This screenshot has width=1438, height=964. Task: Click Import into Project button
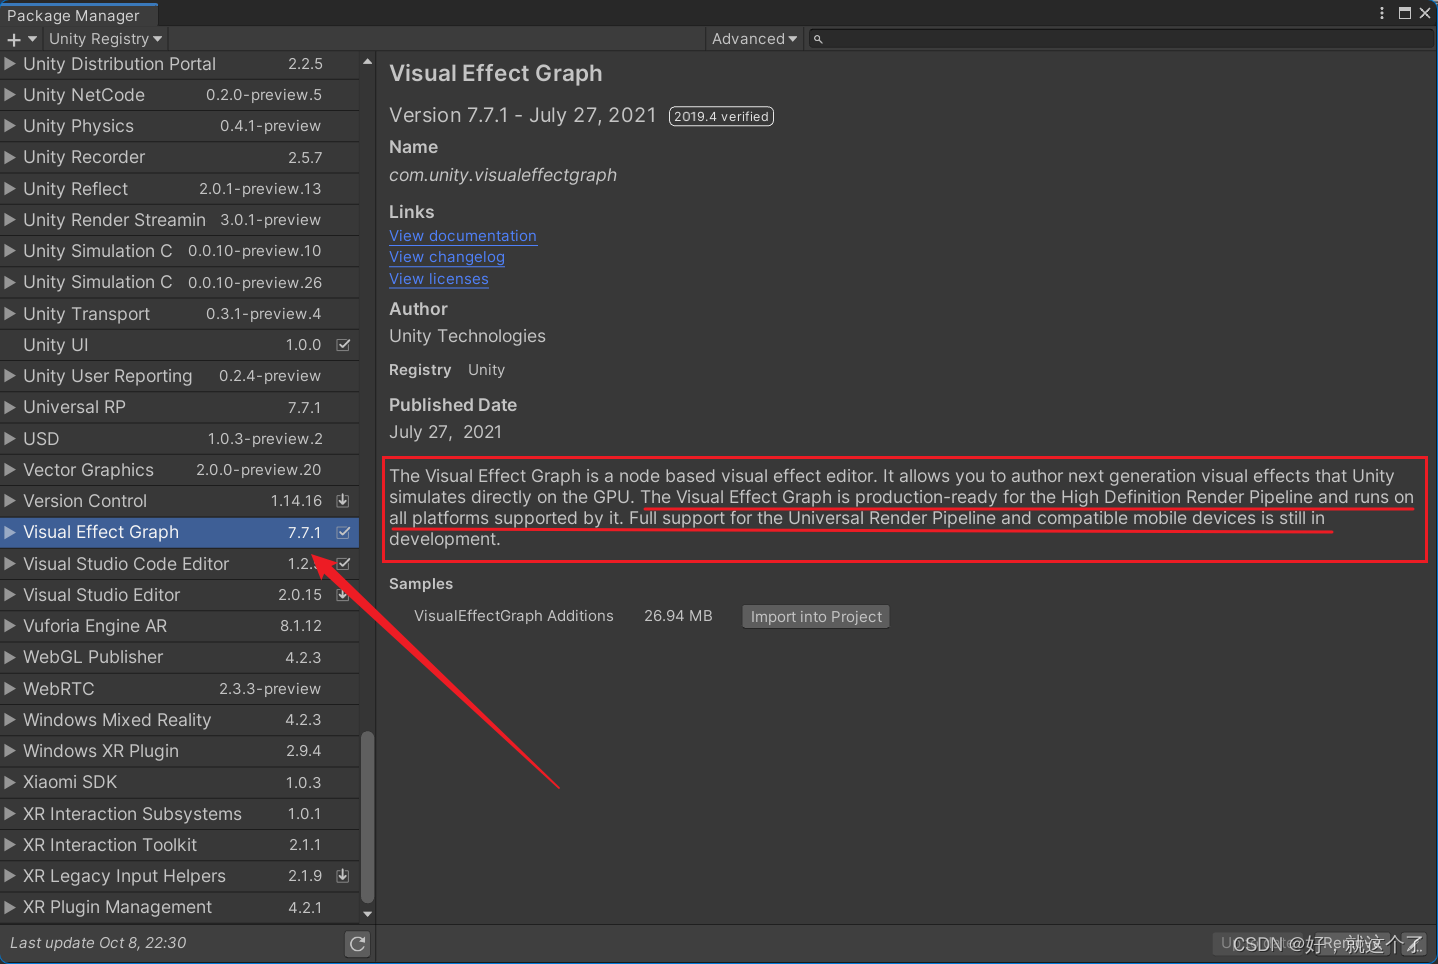[816, 617]
